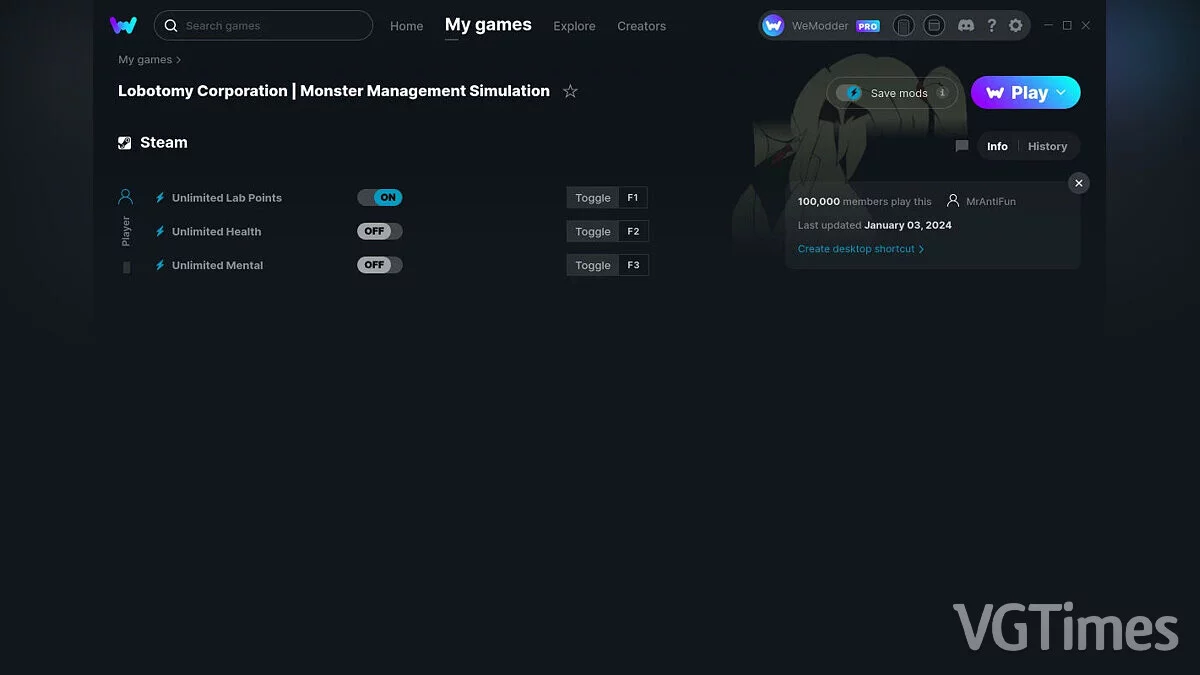Click the Play button
The width and height of the screenshot is (1200, 675).
(x=1026, y=92)
